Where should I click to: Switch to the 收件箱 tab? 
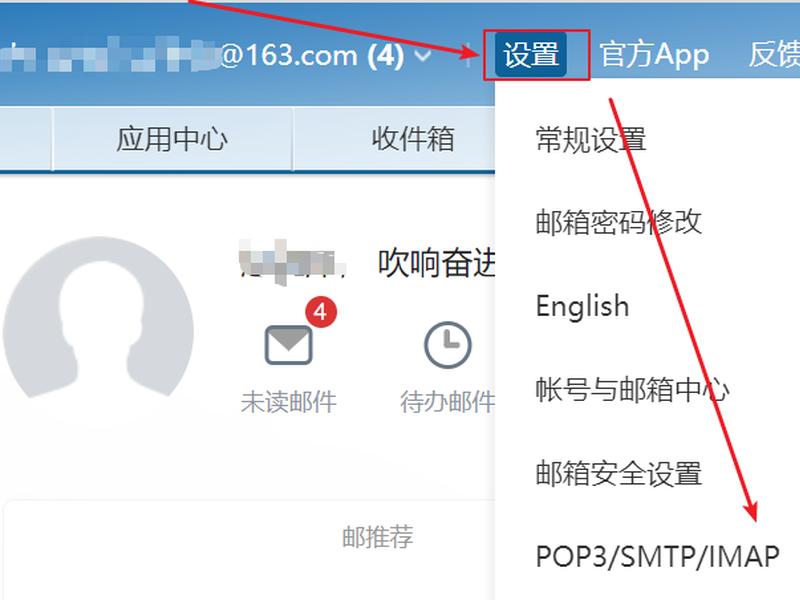[x=412, y=139]
